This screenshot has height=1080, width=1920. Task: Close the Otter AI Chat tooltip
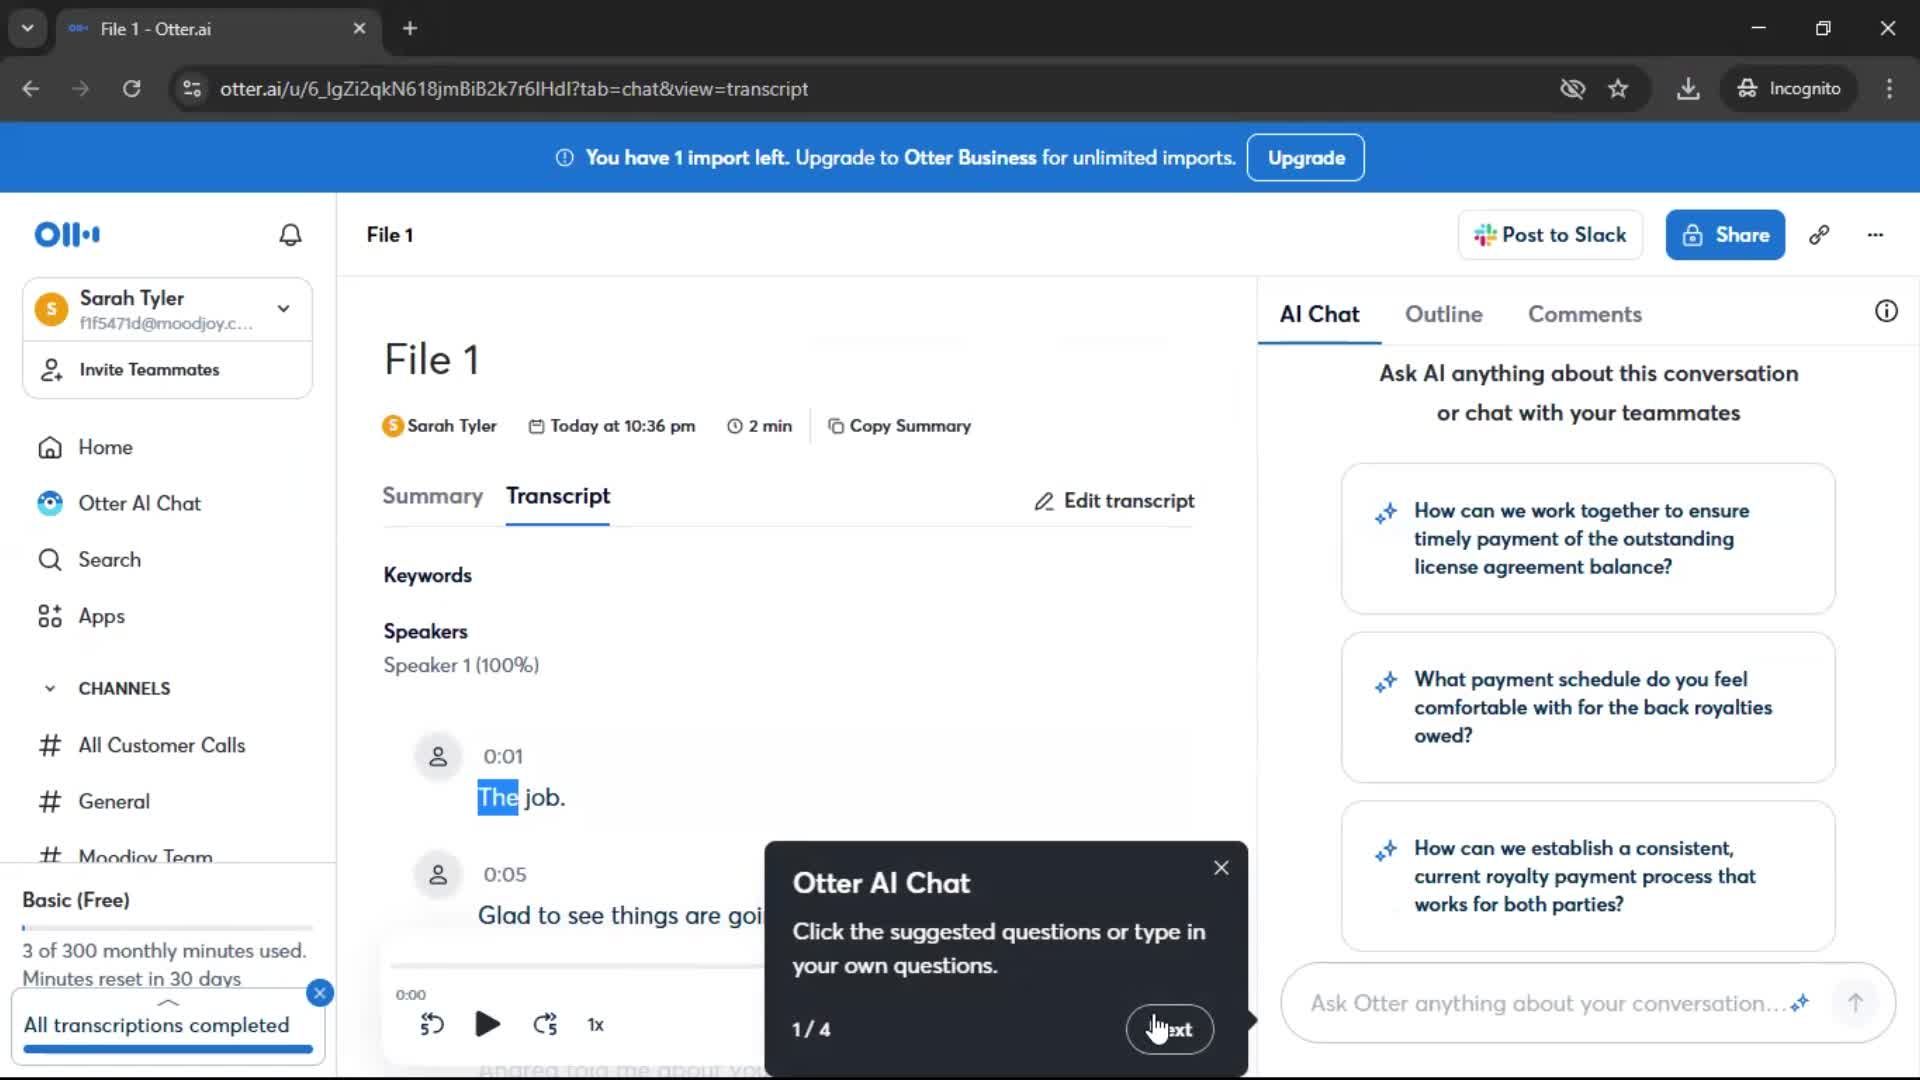click(1221, 868)
